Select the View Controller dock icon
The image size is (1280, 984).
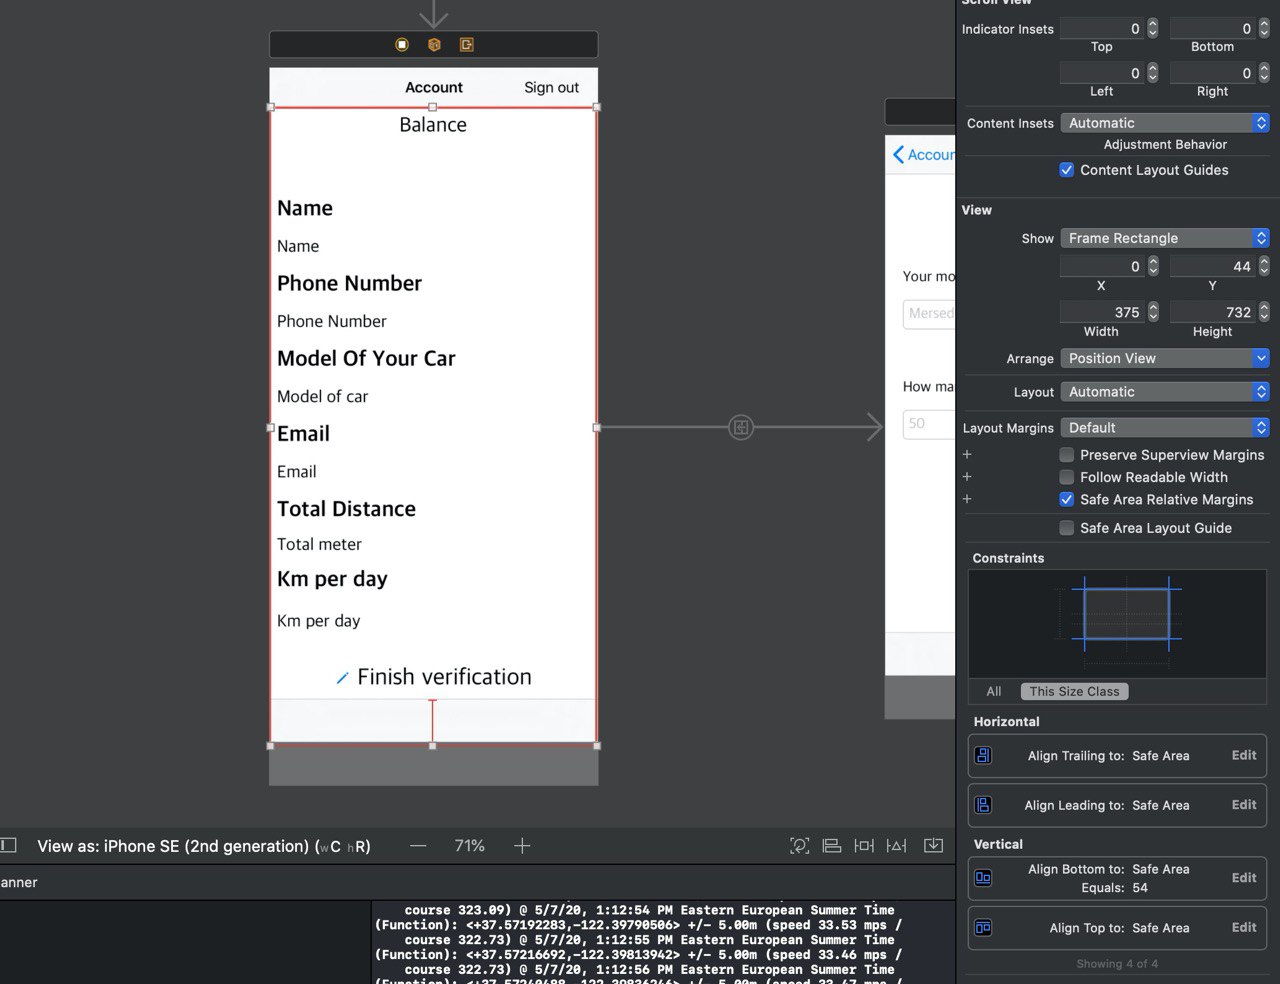coord(402,45)
